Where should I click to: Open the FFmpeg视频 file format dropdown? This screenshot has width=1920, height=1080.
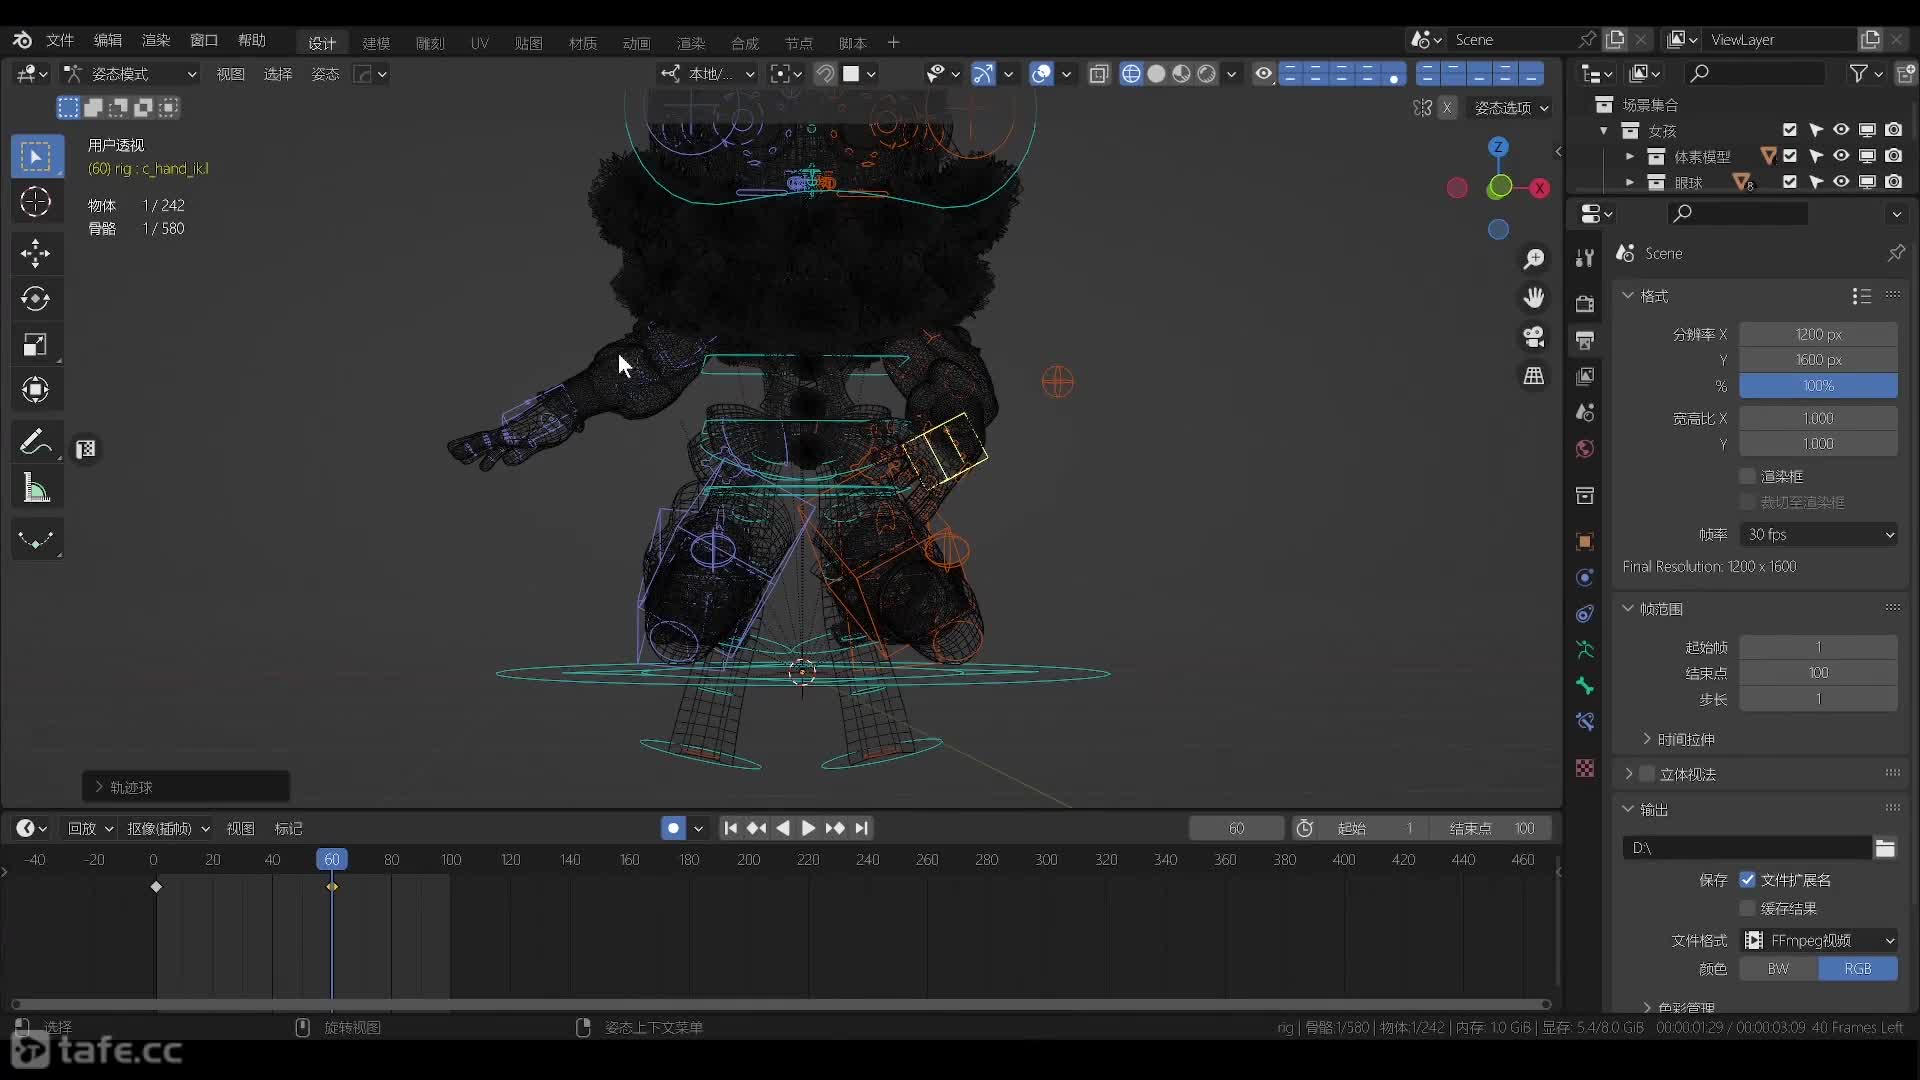(1819, 941)
